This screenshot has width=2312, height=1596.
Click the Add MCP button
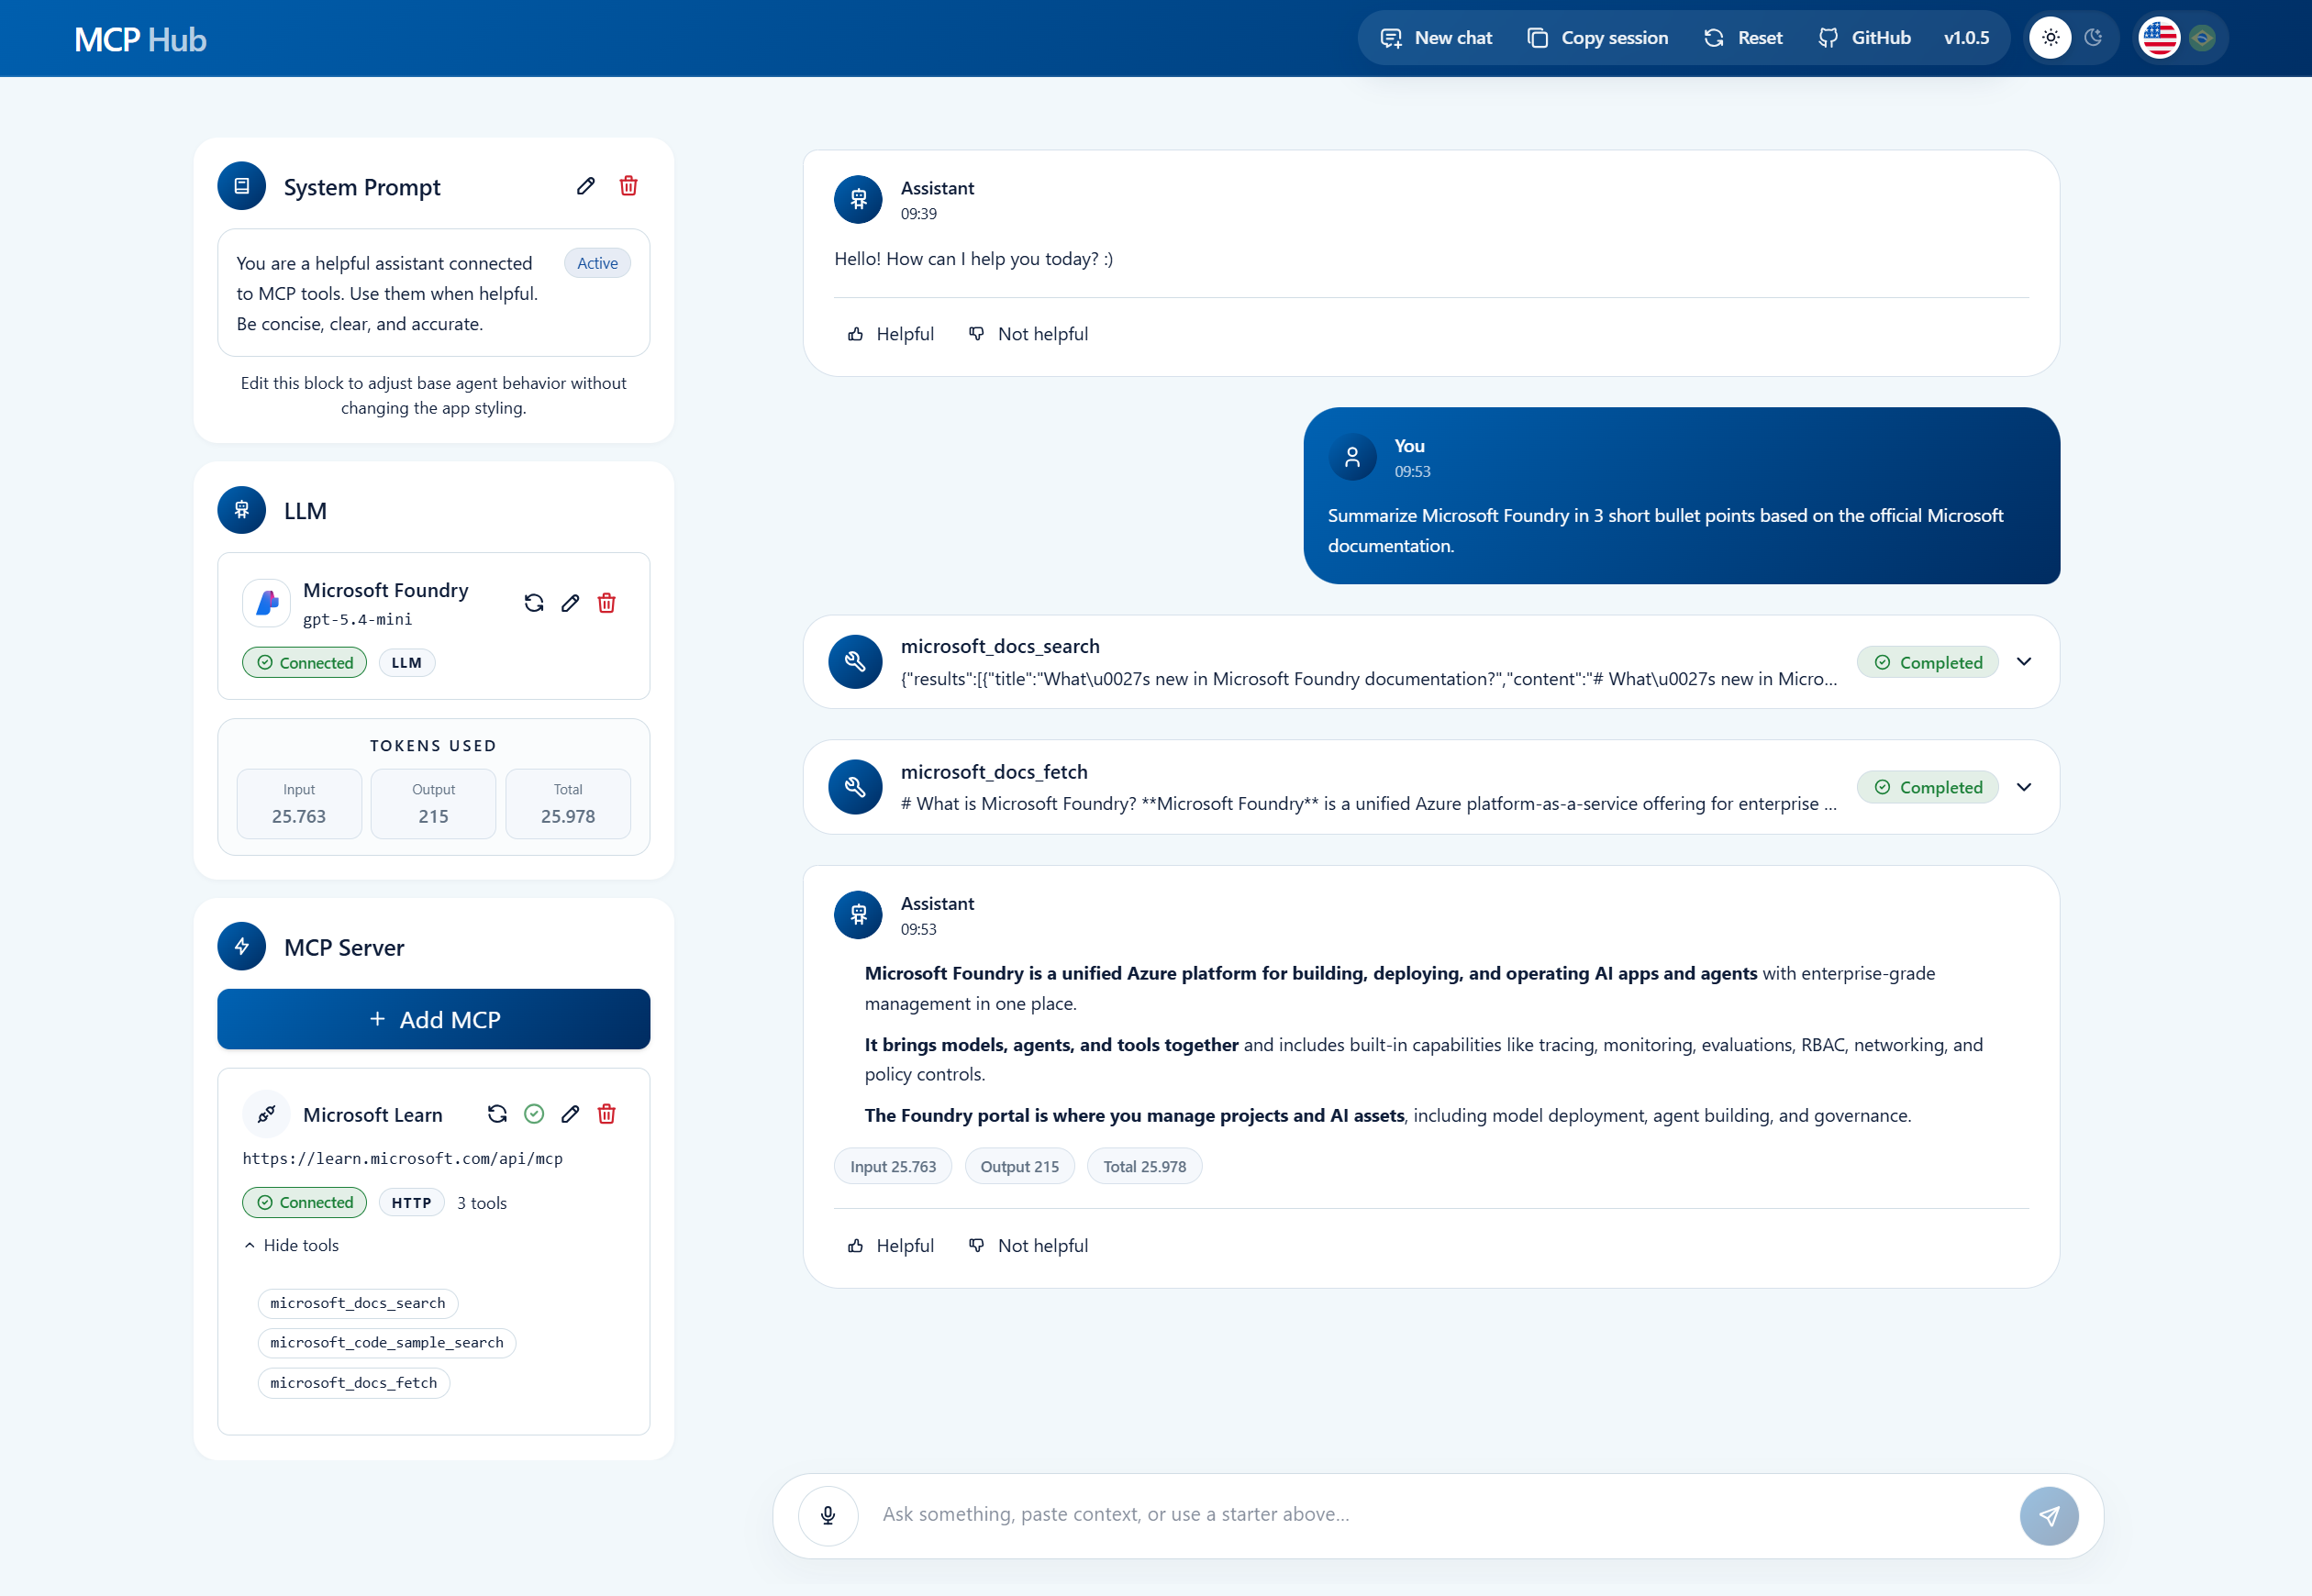point(434,1020)
